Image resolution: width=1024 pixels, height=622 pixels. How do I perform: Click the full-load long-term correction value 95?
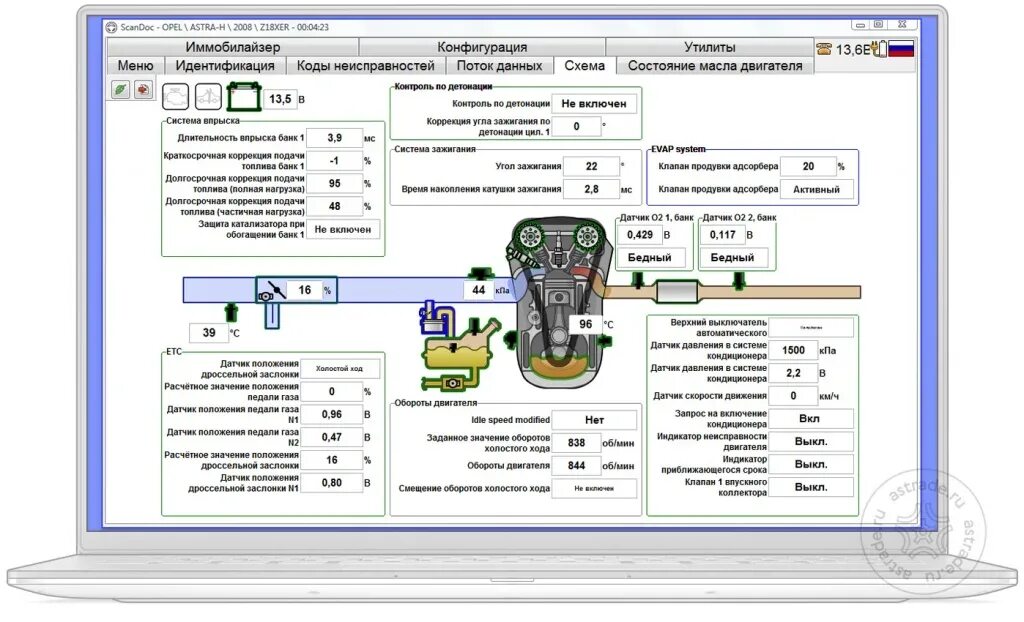[x=334, y=184]
